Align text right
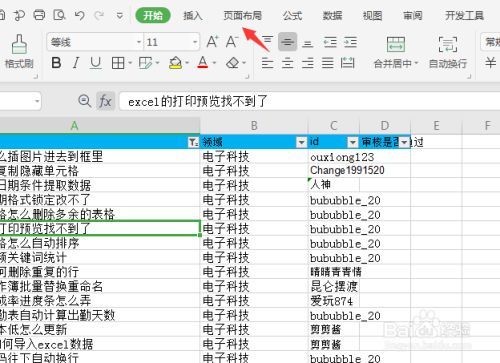 pos(307,63)
